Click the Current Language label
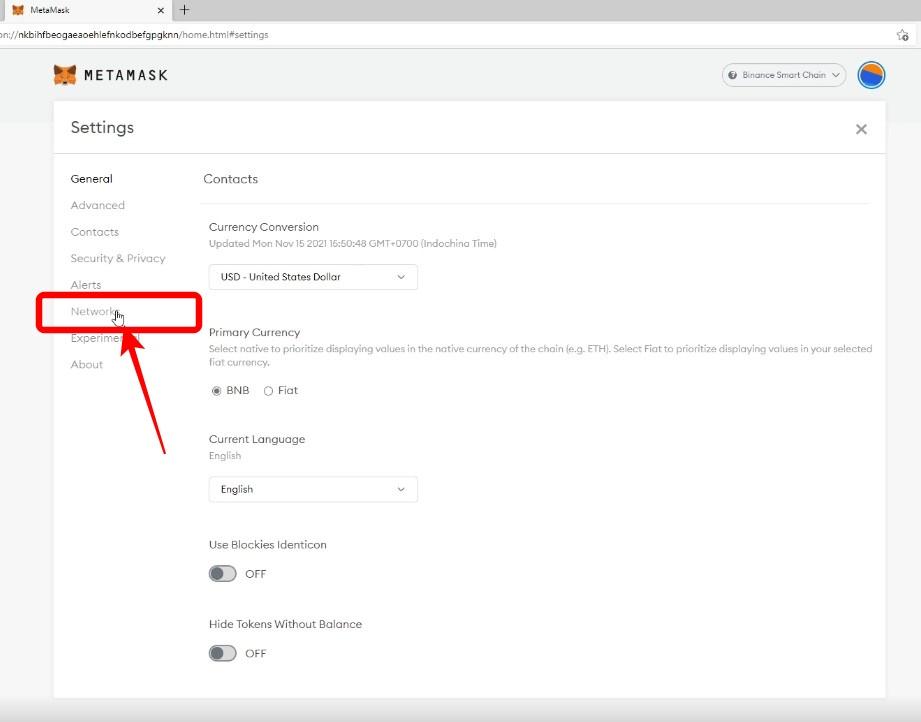Image resolution: width=921 pixels, height=722 pixels. click(257, 439)
